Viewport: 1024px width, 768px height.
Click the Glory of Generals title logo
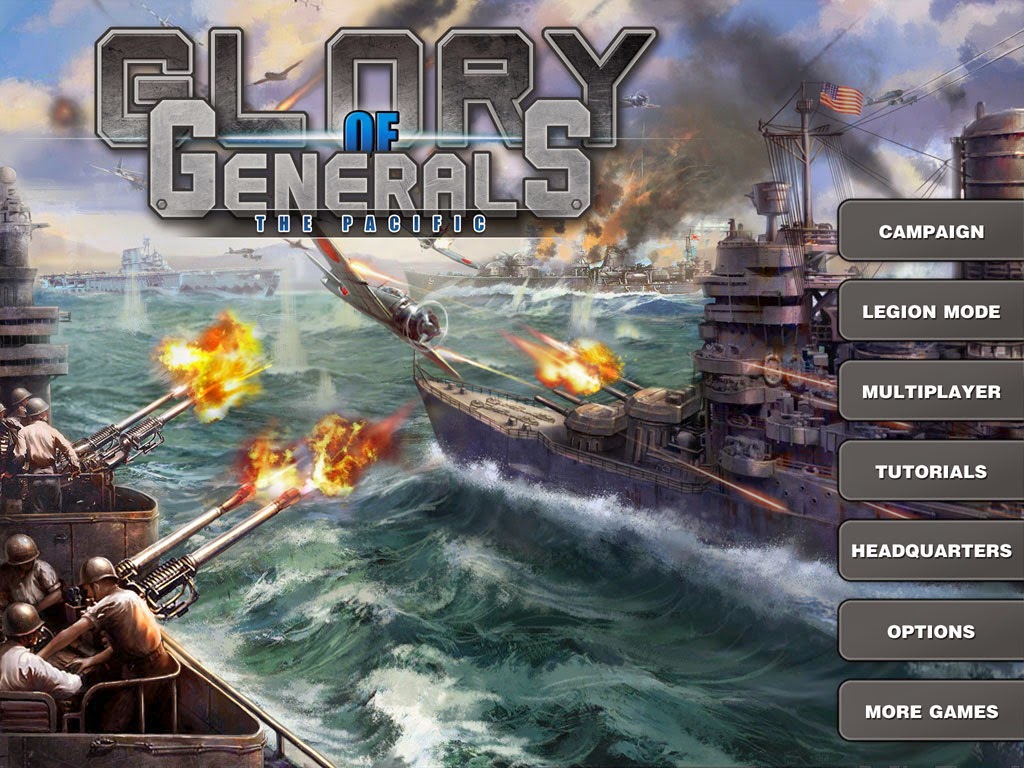(x=374, y=129)
